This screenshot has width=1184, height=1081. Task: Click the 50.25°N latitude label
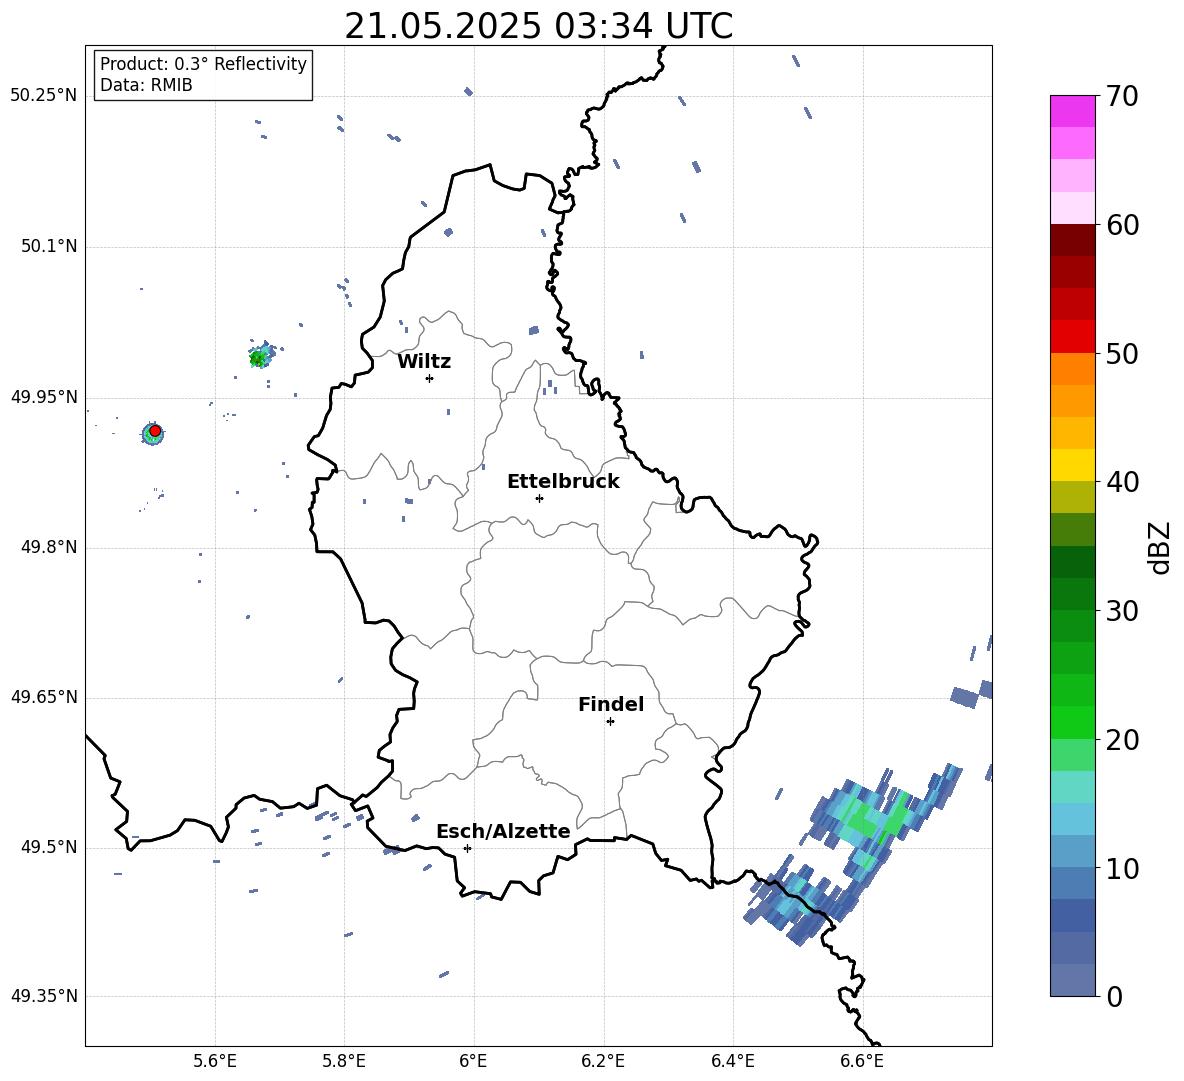(x=44, y=96)
